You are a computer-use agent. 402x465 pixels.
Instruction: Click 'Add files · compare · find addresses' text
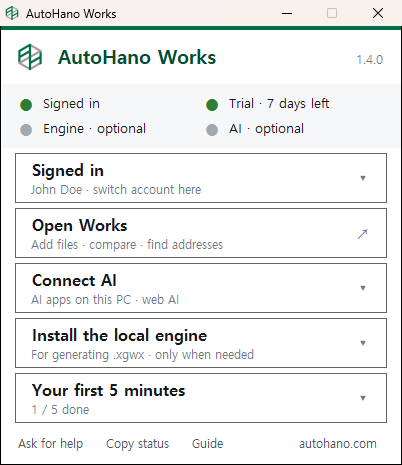pyautogui.click(x=127, y=245)
